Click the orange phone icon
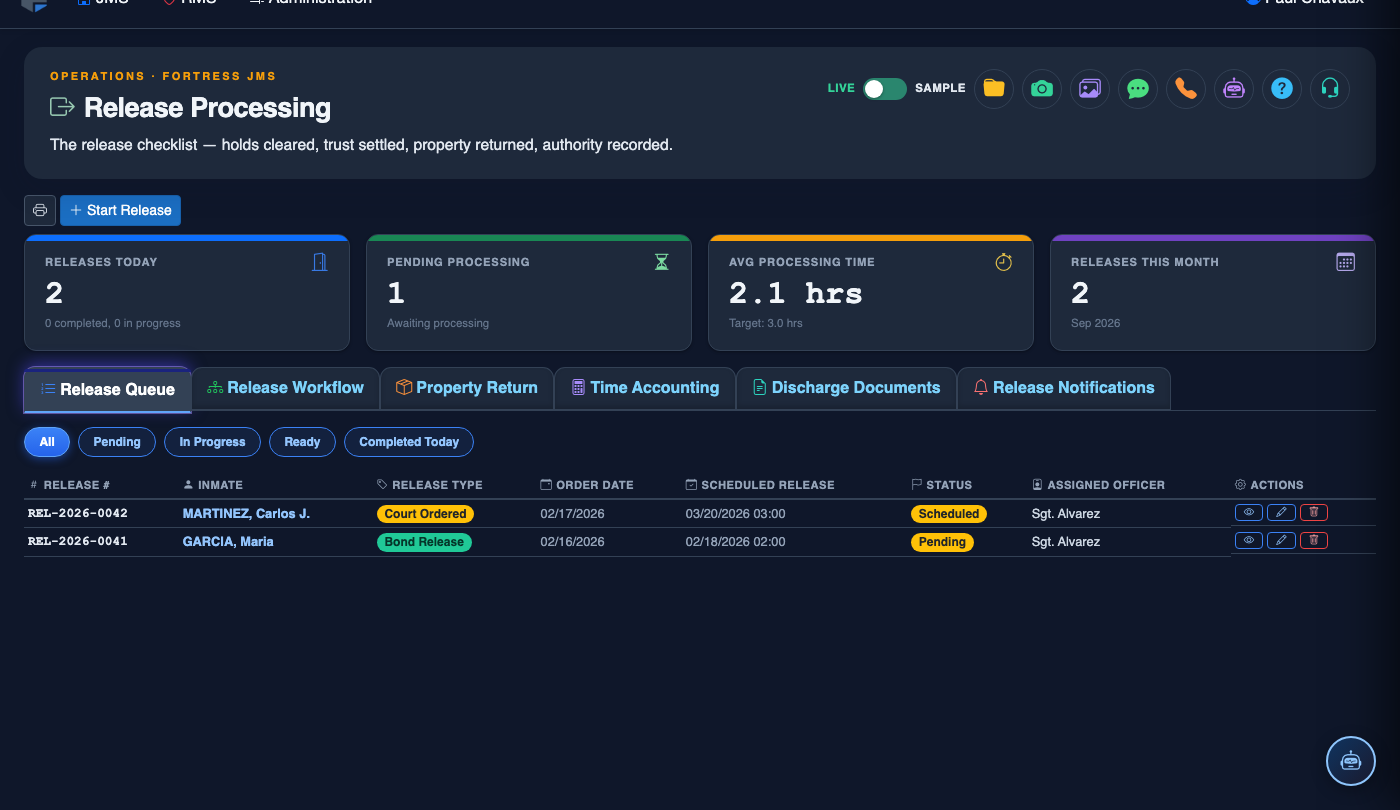Viewport: 1400px width, 810px height. point(1186,88)
